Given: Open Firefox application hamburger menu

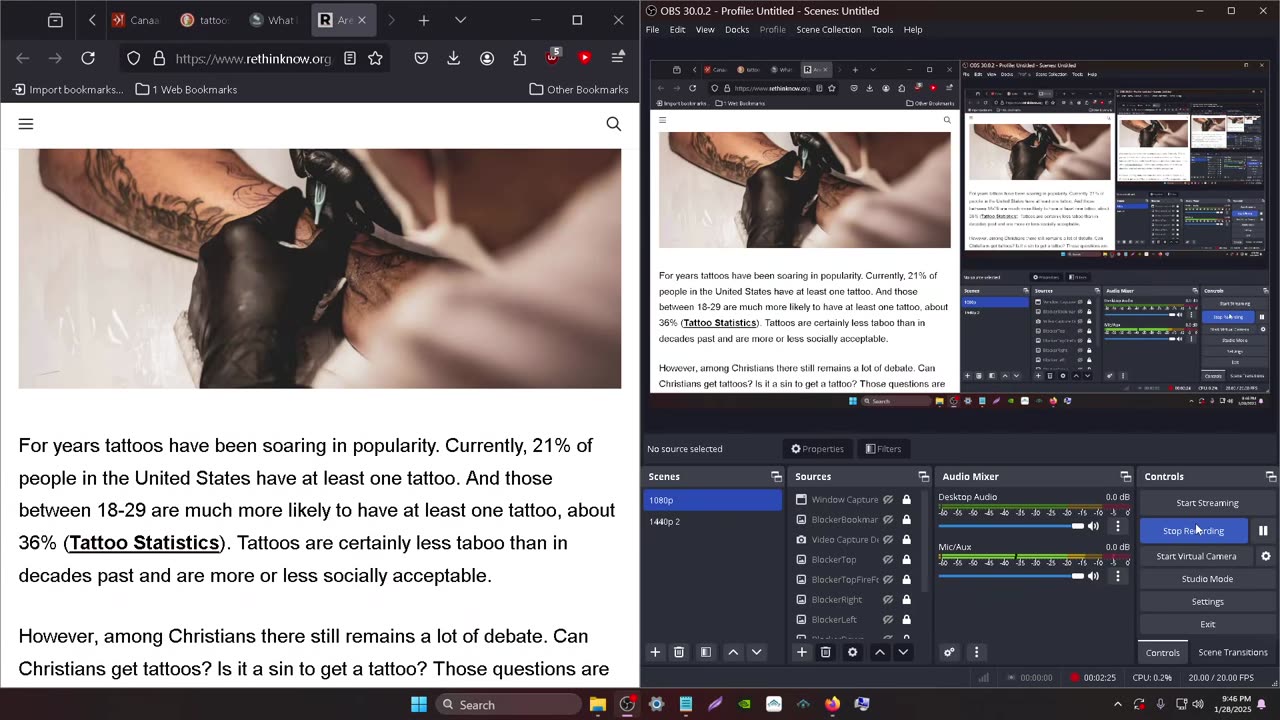Looking at the screenshot, I should coord(618,59).
